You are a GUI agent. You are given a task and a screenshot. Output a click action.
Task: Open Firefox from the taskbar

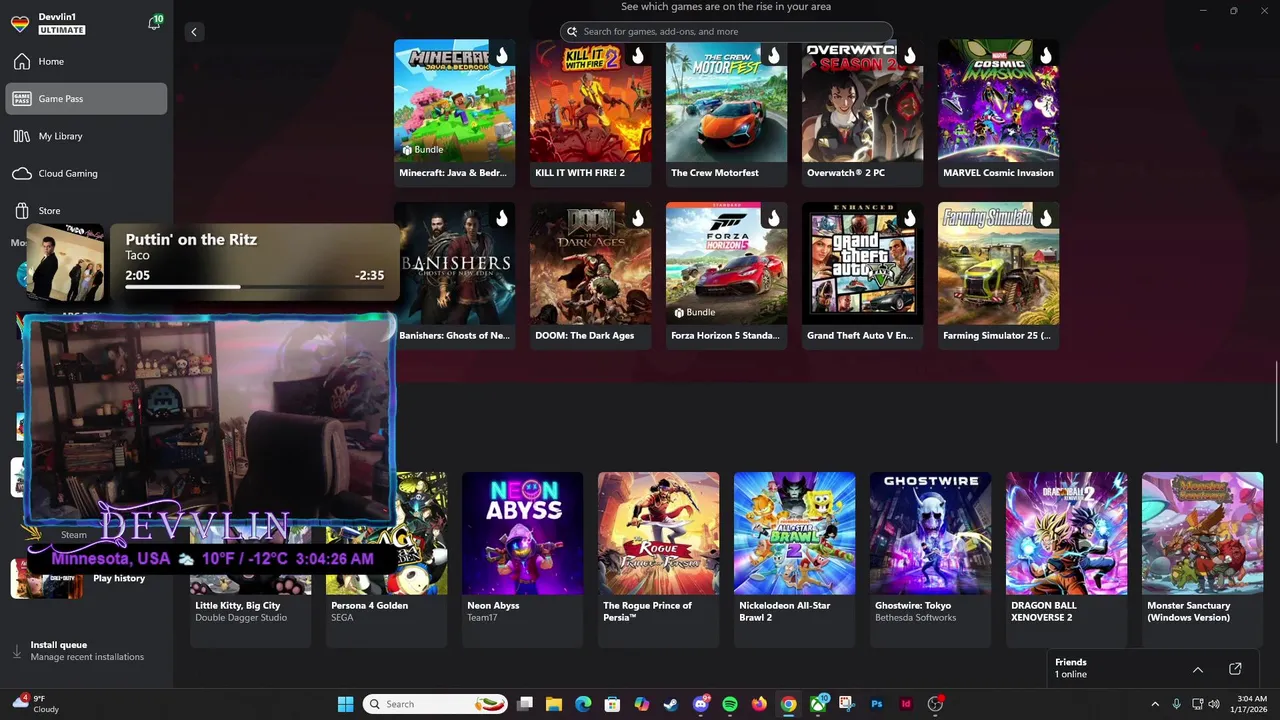tap(759, 704)
